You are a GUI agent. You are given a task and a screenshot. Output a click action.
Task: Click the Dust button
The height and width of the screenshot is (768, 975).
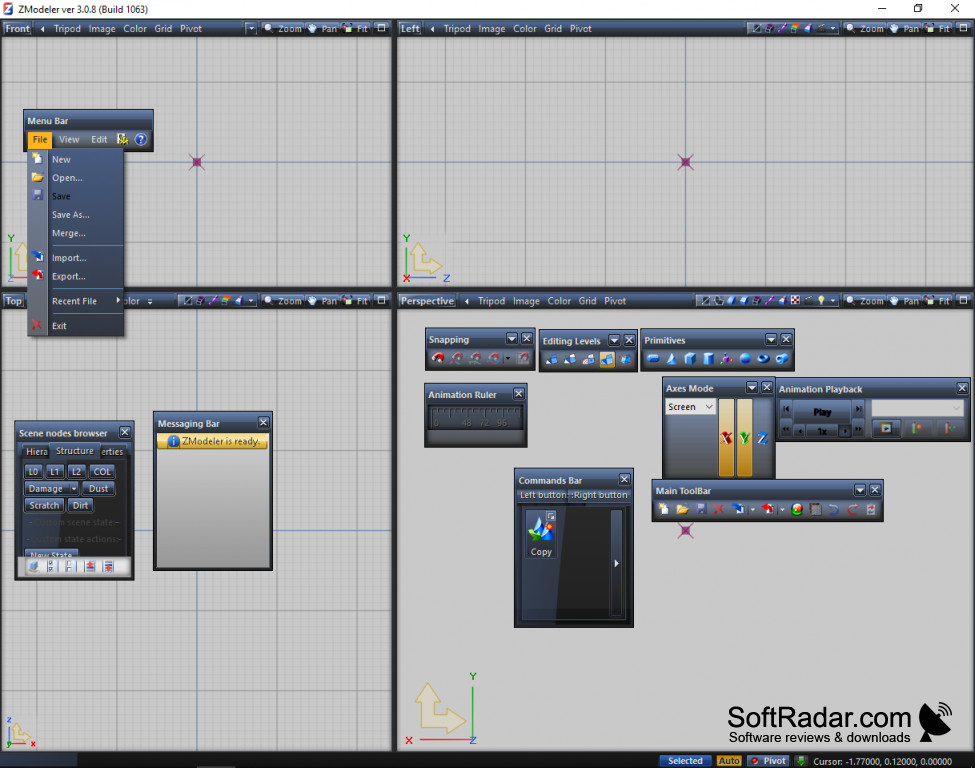pyautogui.click(x=98, y=489)
